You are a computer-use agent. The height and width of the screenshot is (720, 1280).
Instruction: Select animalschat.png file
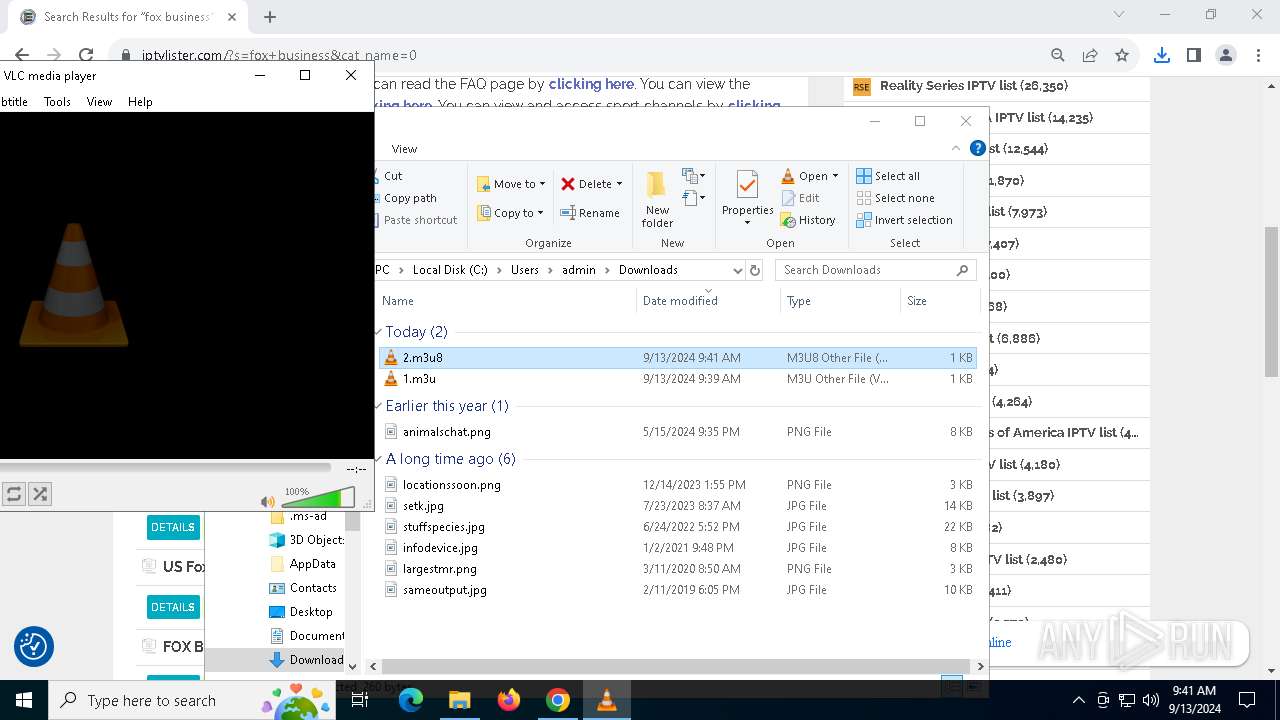tap(678, 432)
